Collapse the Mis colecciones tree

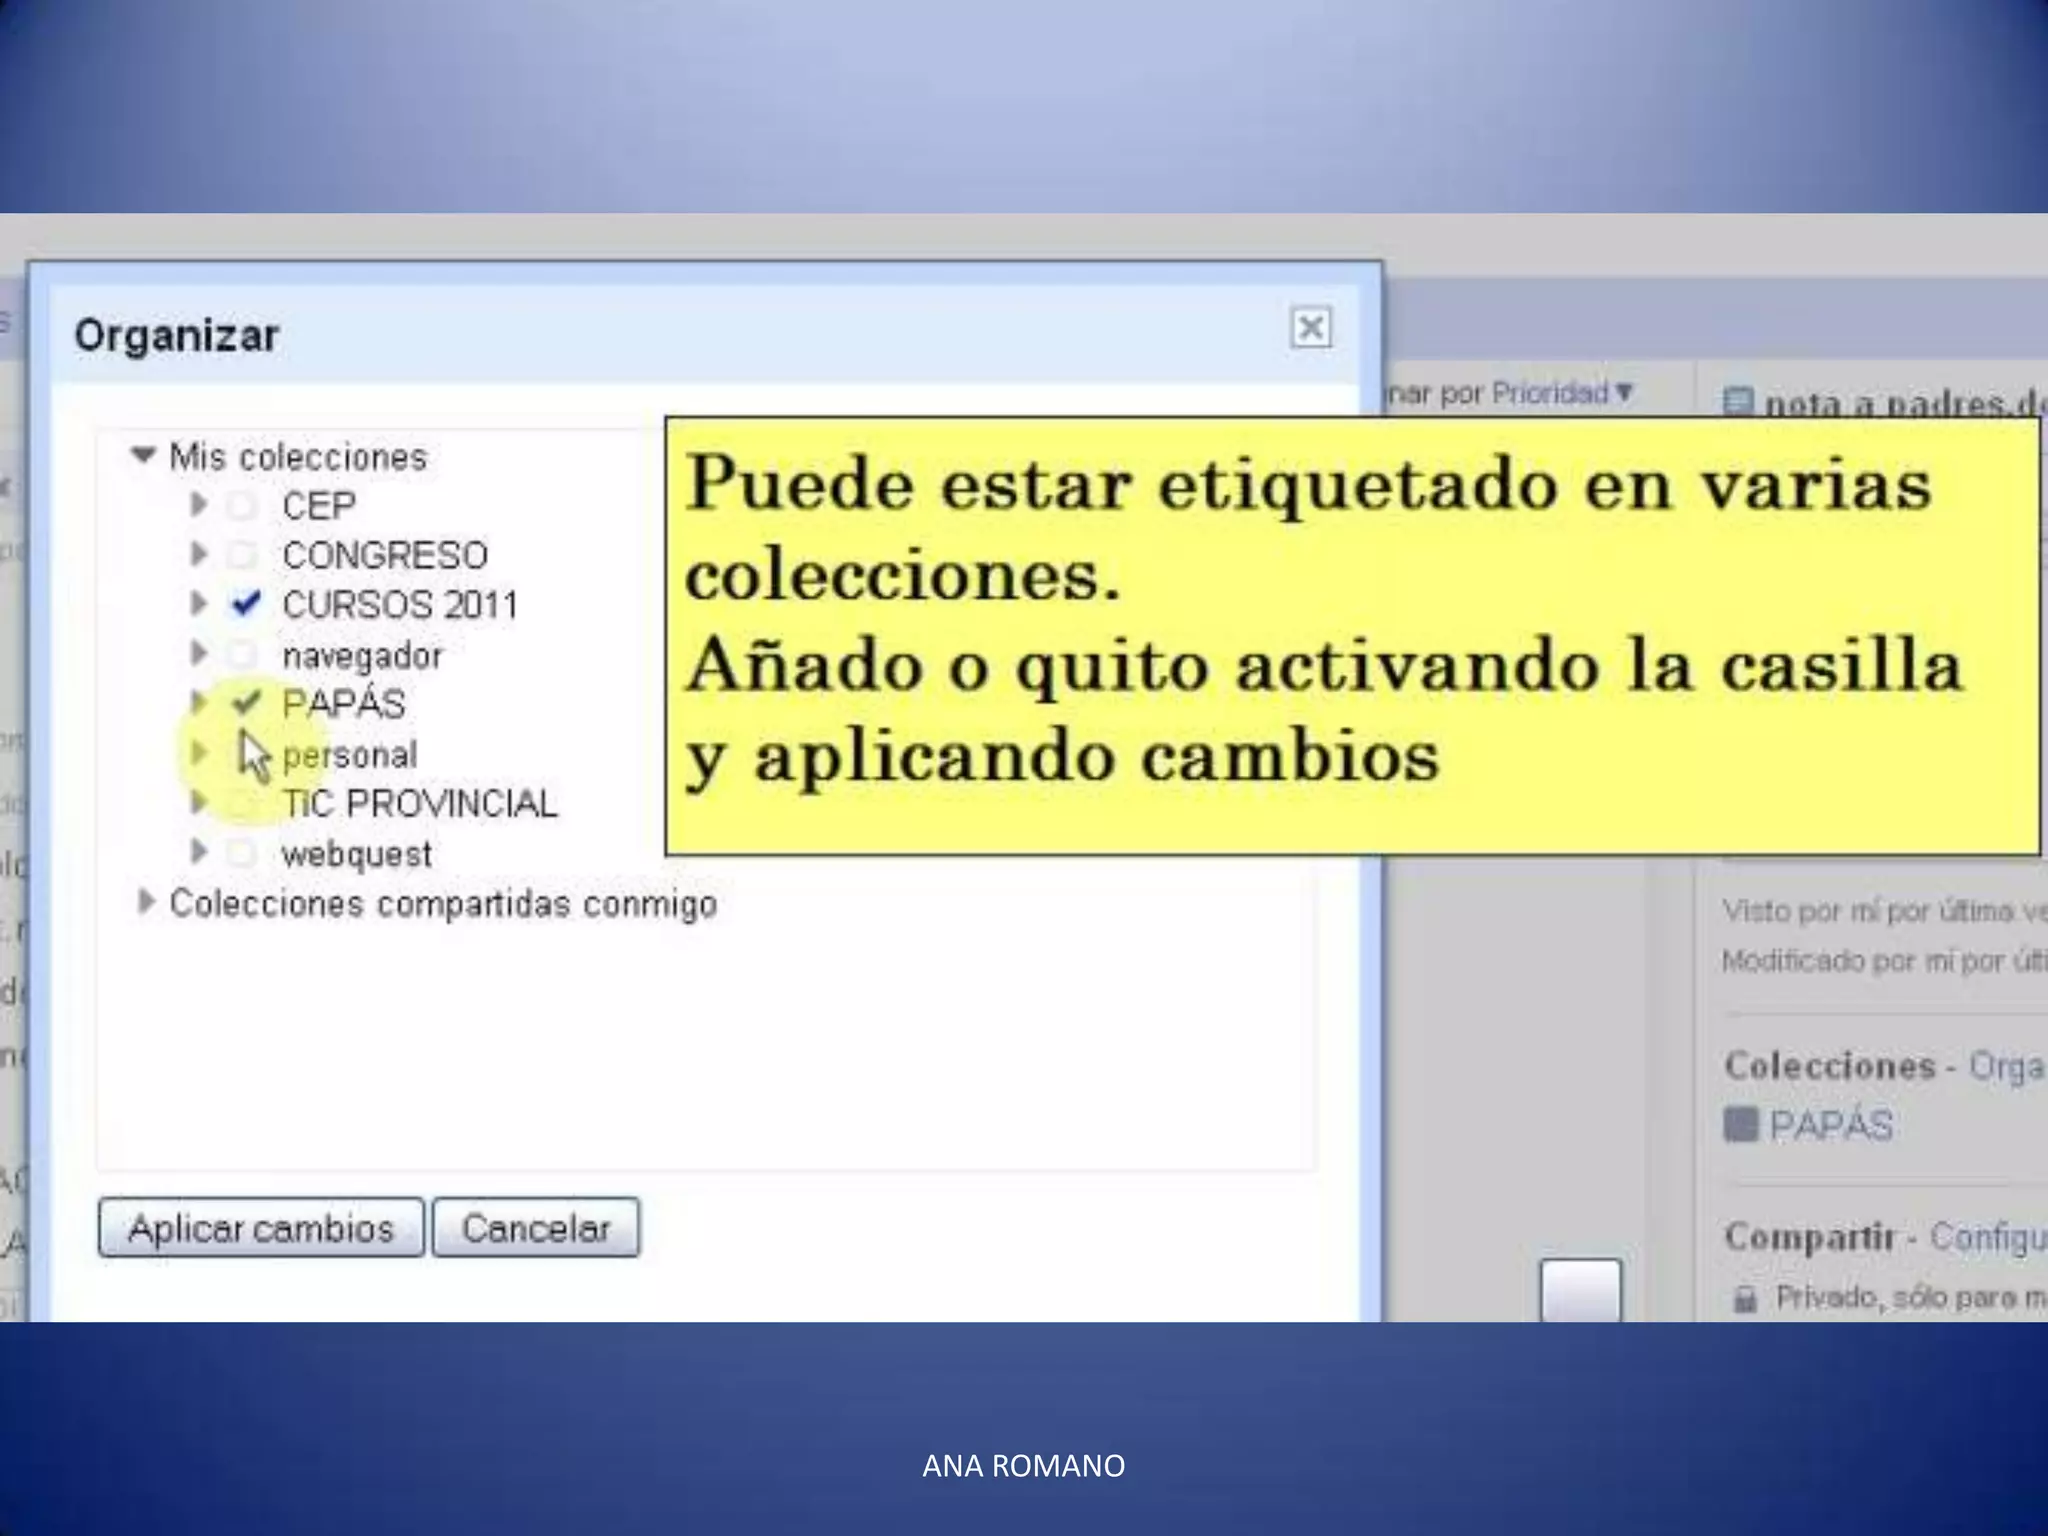pyautogui.click(x=144, y=456)
